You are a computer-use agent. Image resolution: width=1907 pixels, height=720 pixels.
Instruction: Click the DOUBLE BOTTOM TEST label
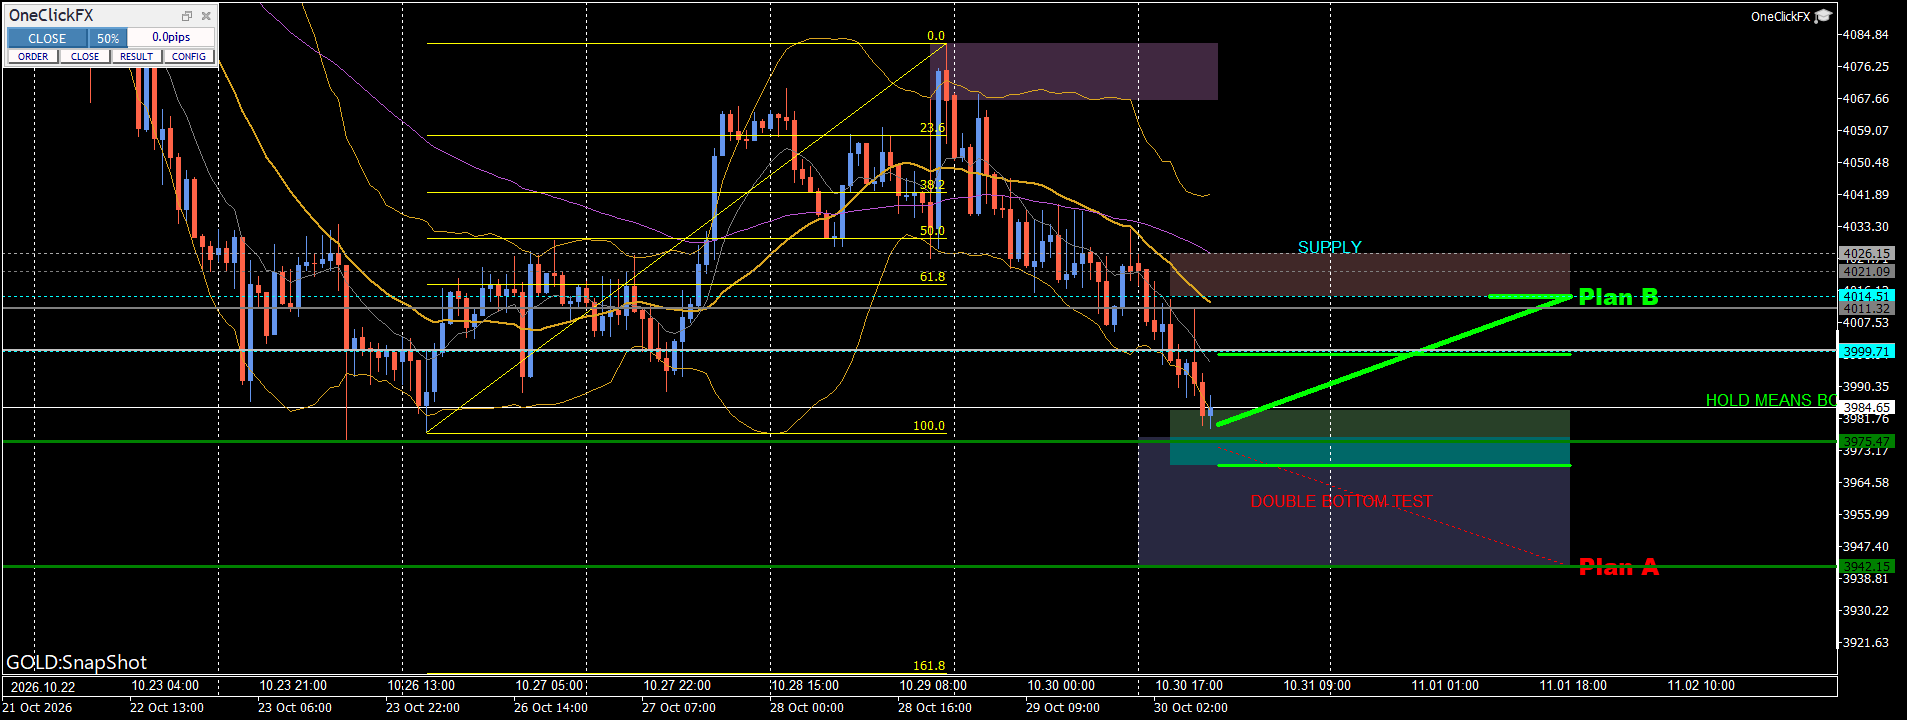[1341, 501]
